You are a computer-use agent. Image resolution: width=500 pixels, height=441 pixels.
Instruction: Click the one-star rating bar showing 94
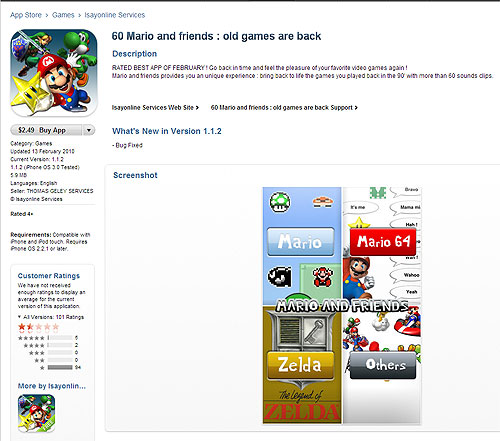click(x=60, y=367)
